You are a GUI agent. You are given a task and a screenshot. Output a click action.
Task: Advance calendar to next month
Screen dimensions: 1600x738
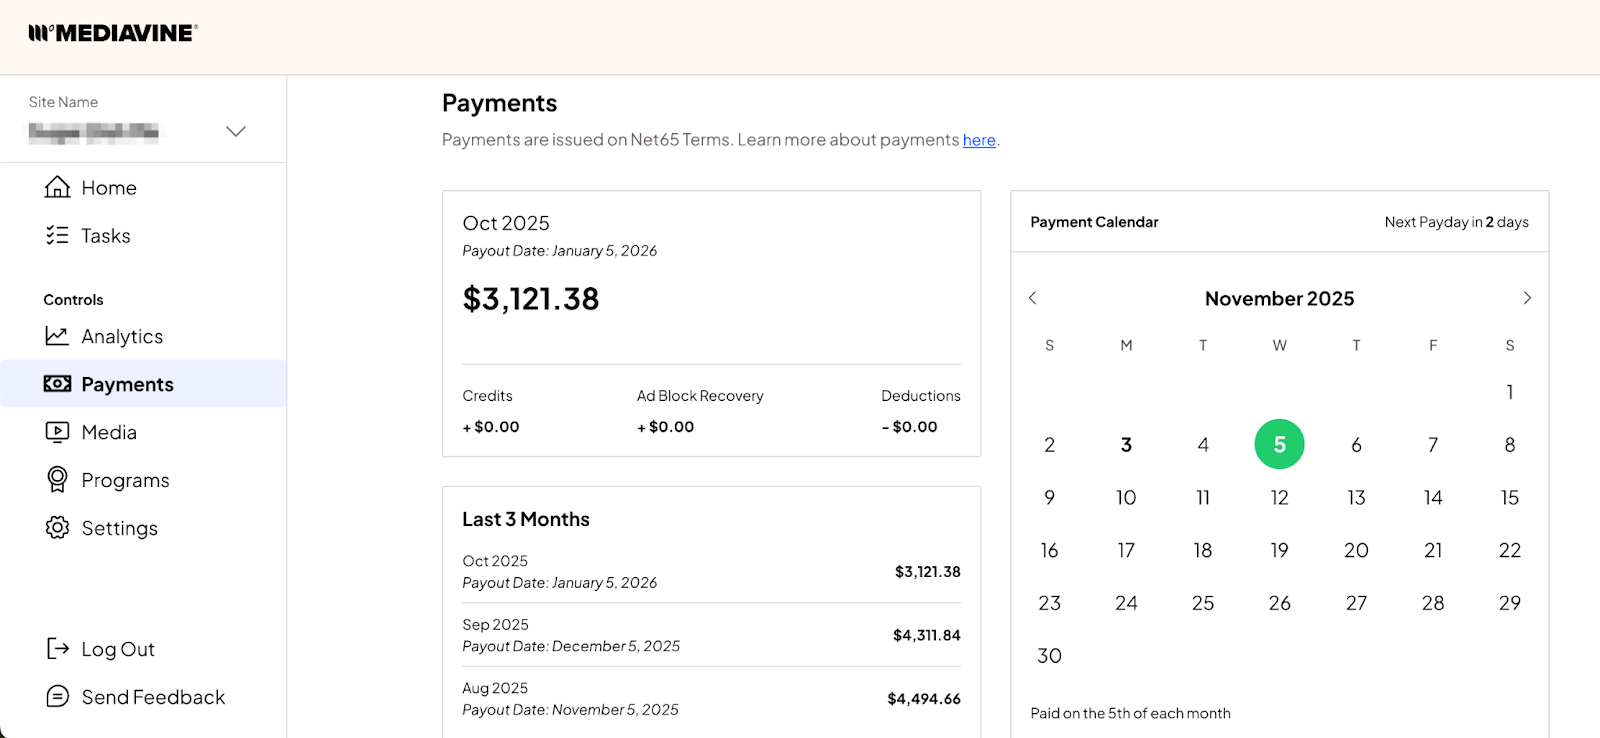click(x=1527, y=298)
